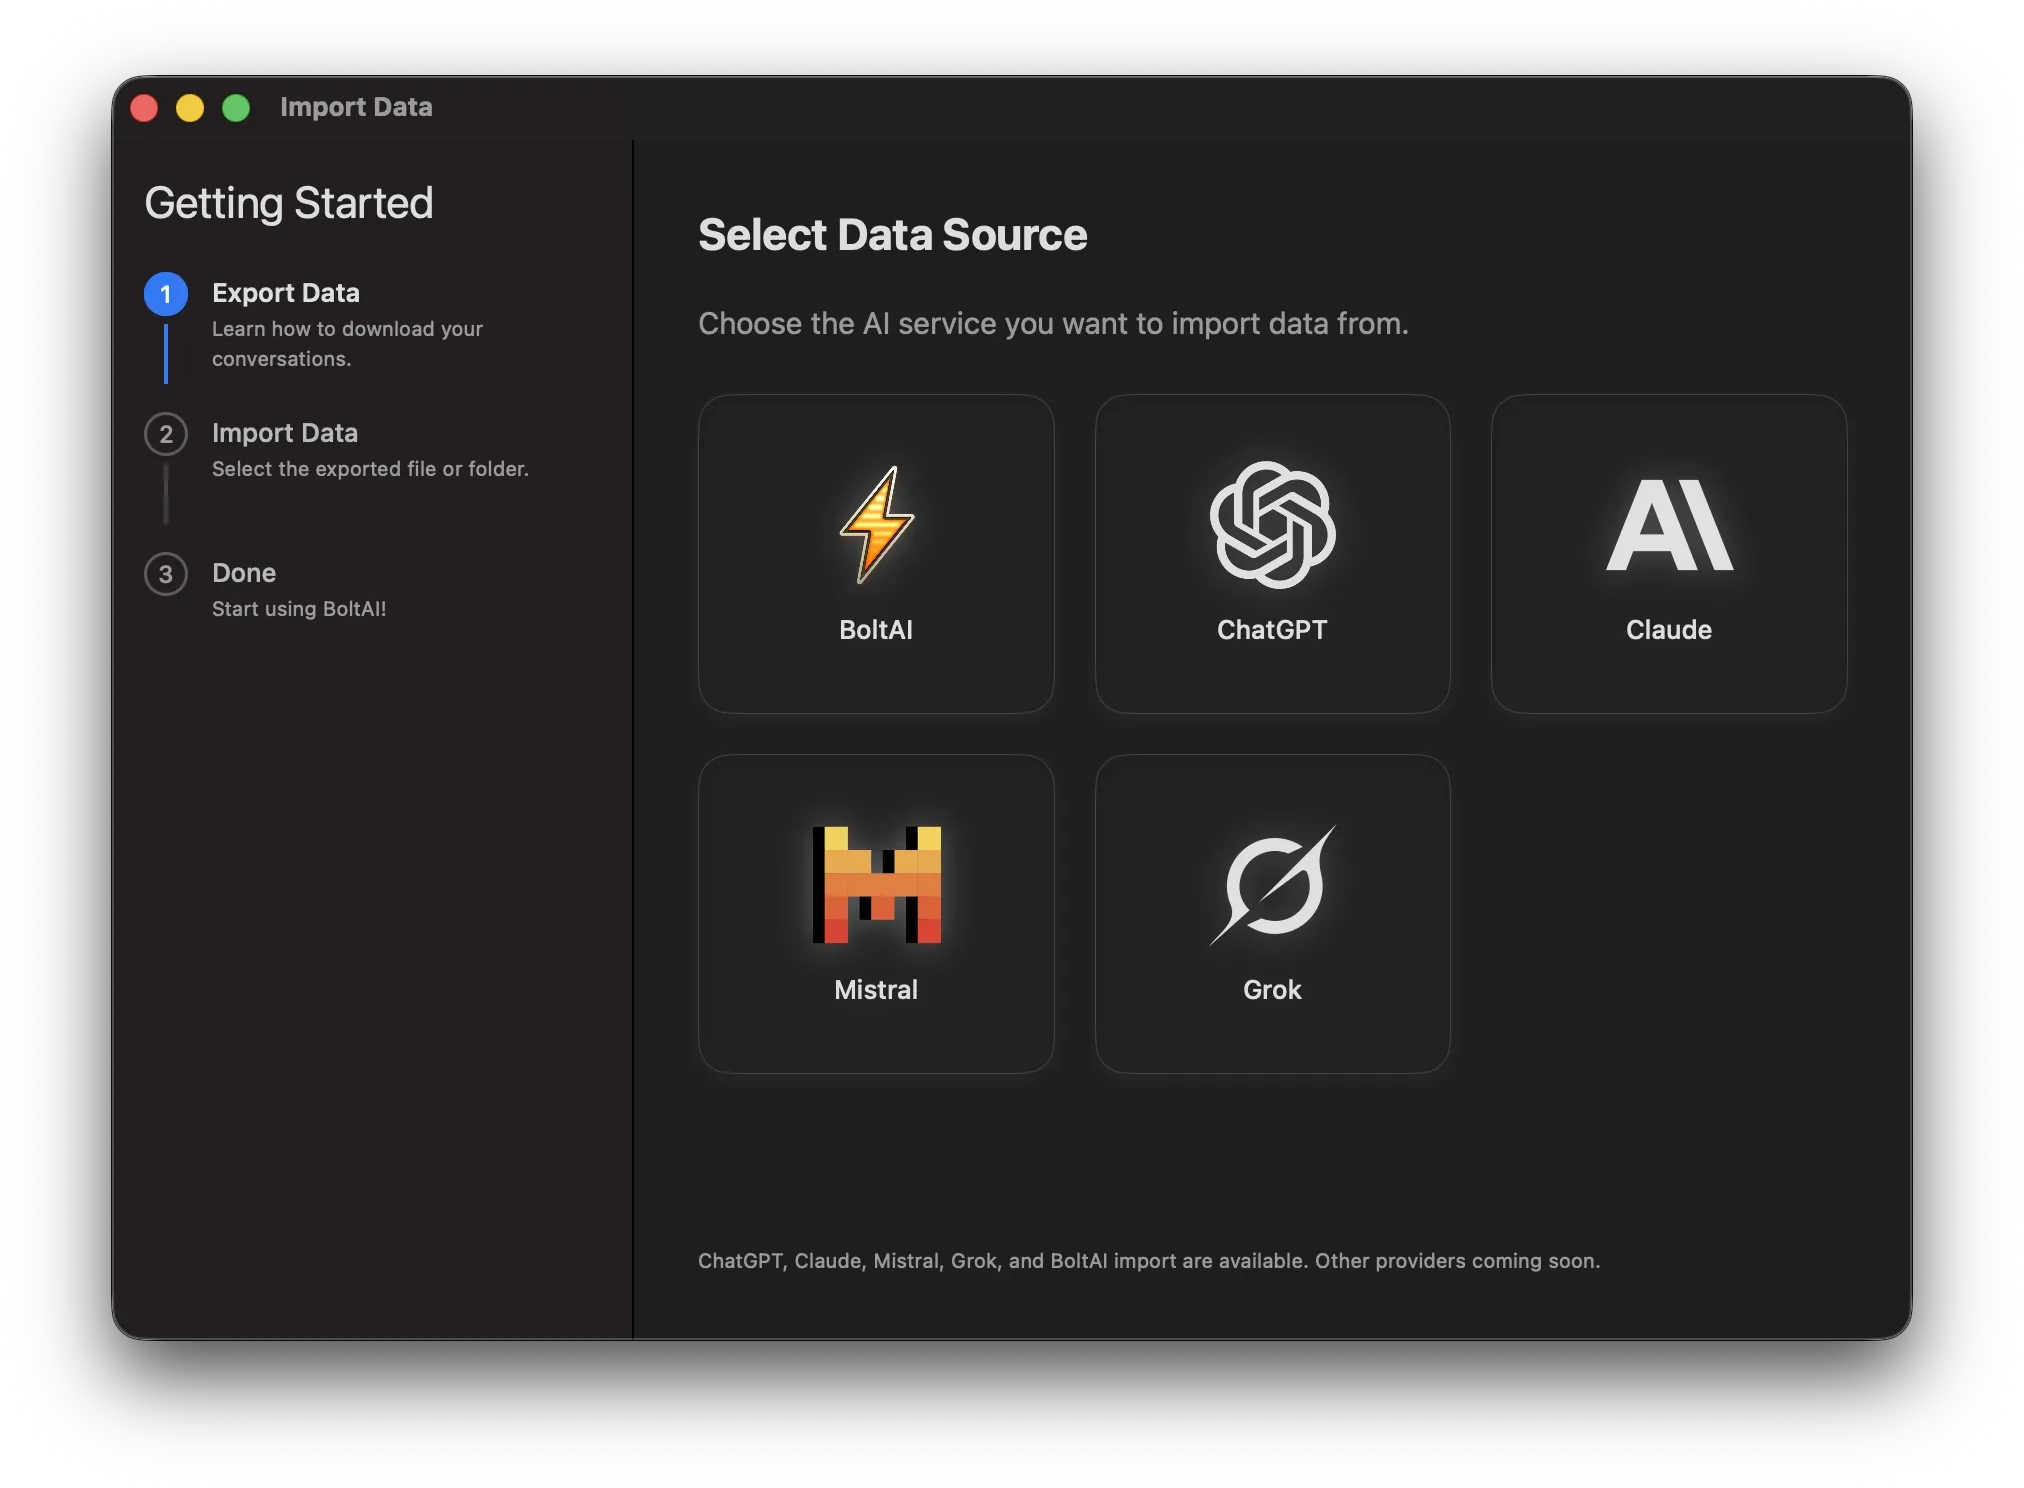Click the BoltAI card label
Image resolution: width=2024 pixels, height=1488 pixels.
876,629
